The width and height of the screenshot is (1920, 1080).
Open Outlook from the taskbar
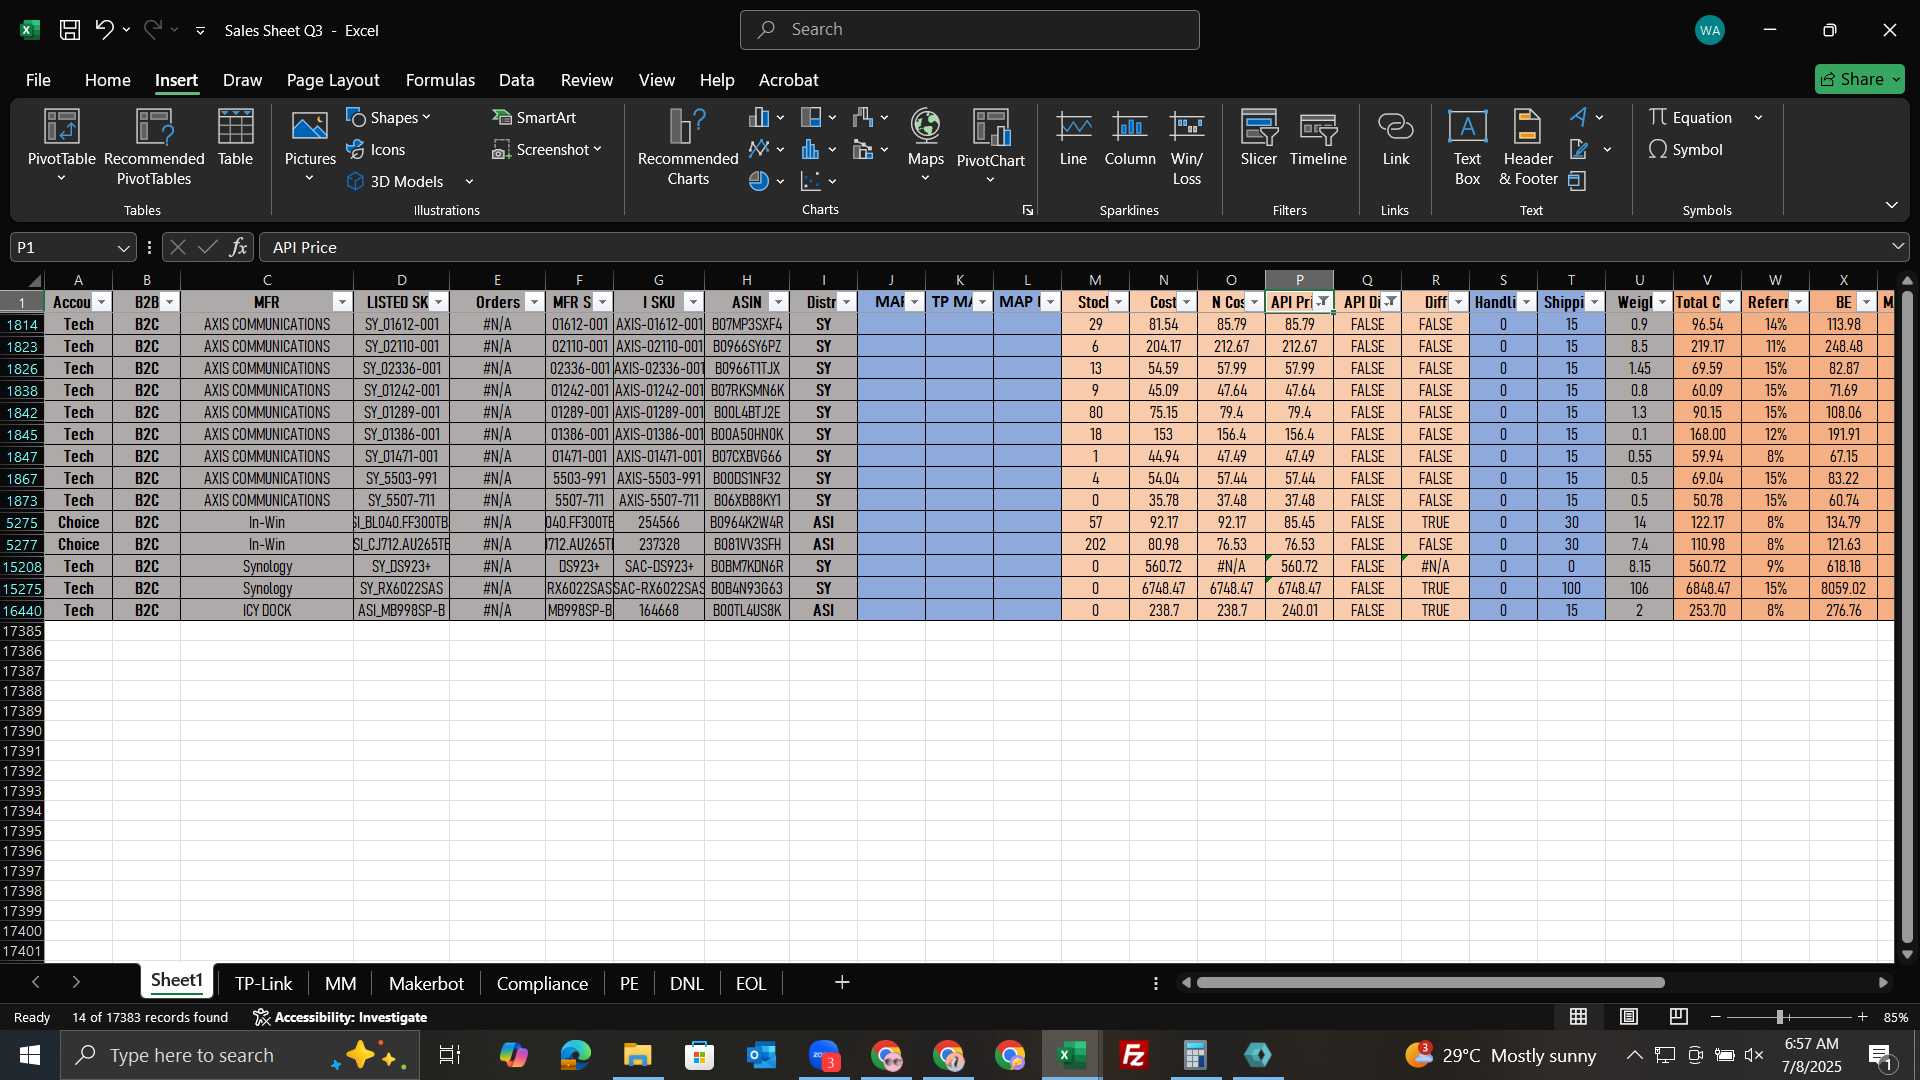tap(761, 1055)
